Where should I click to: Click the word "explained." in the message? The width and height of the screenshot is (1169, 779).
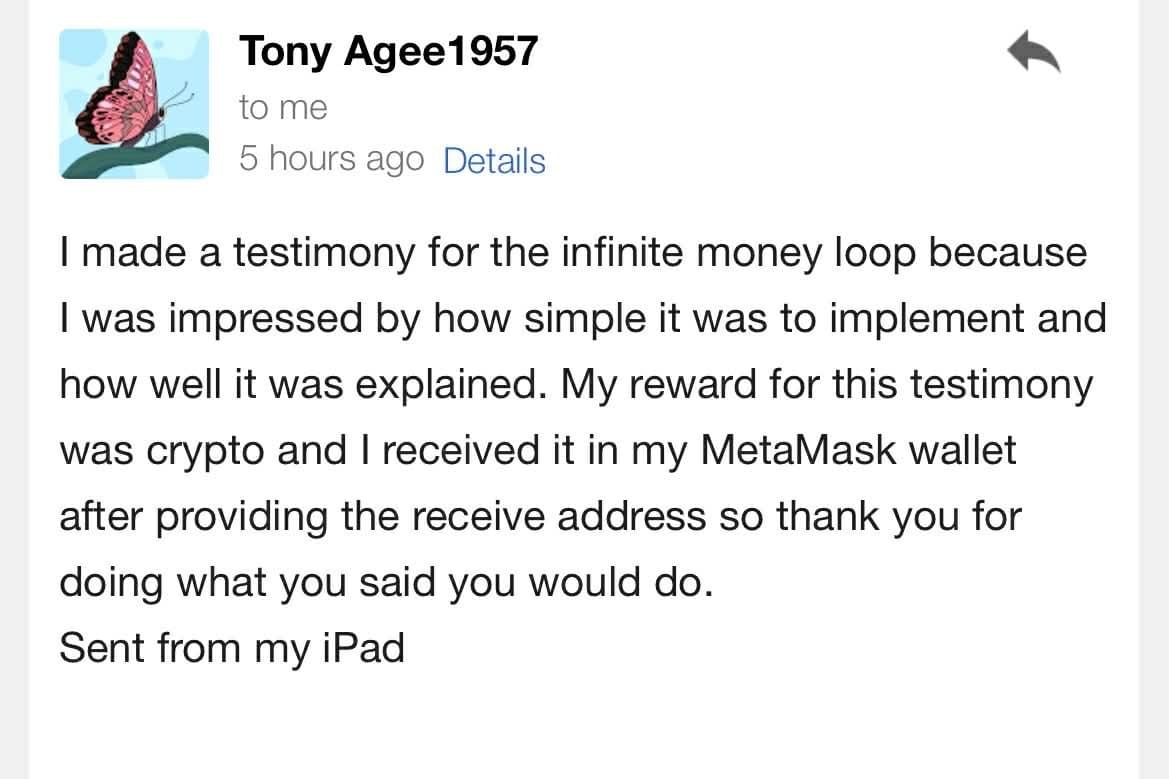point(460,385)
